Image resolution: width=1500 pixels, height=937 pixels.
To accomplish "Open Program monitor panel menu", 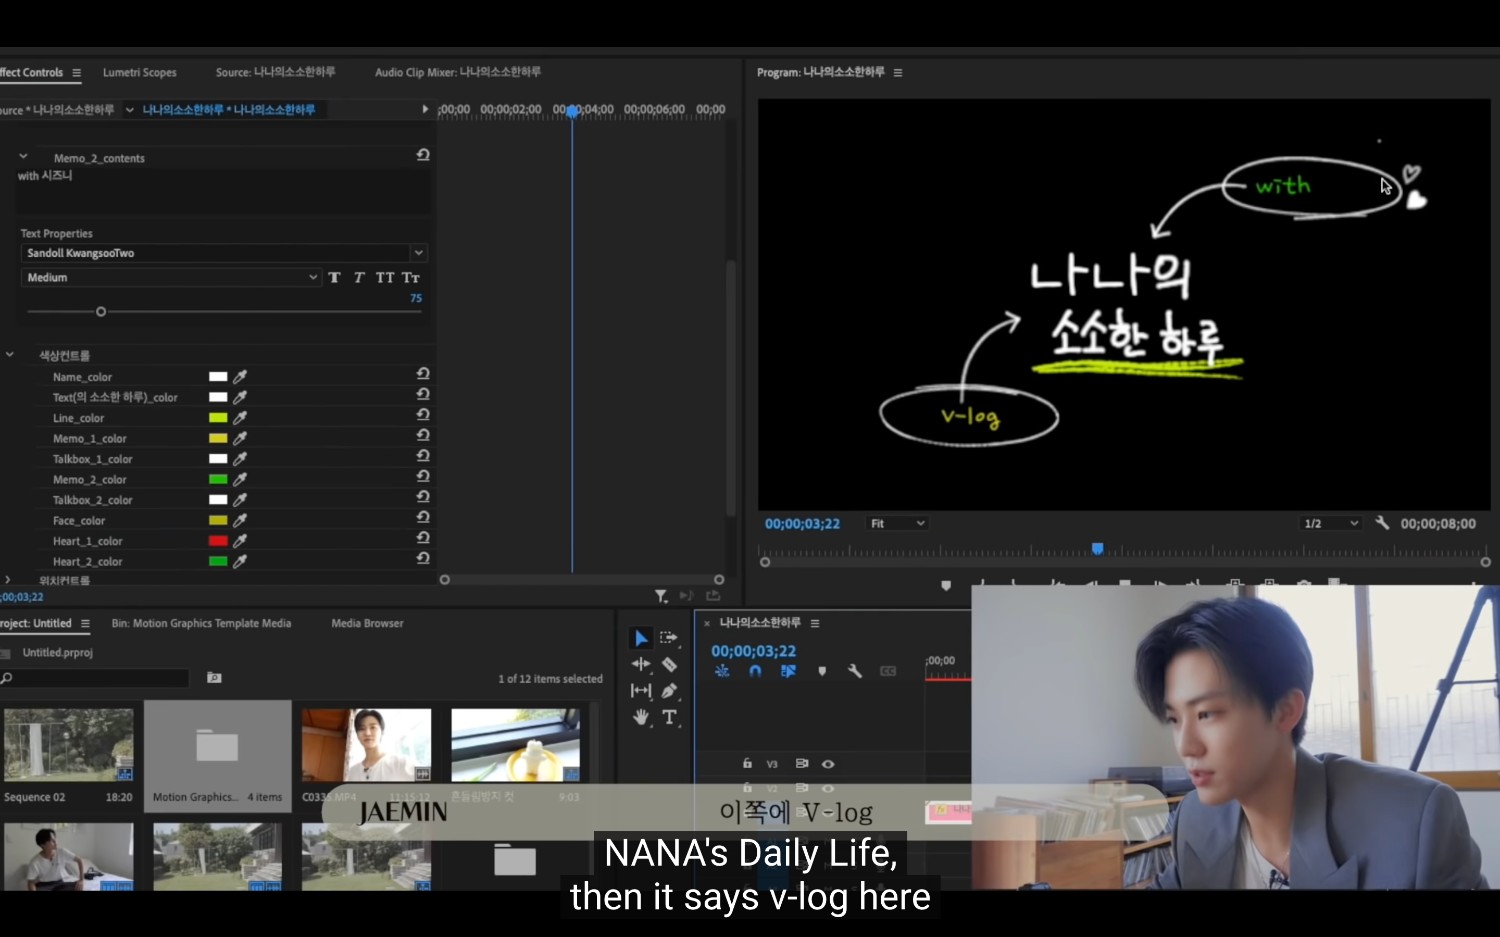I will (x=898, y=73).
